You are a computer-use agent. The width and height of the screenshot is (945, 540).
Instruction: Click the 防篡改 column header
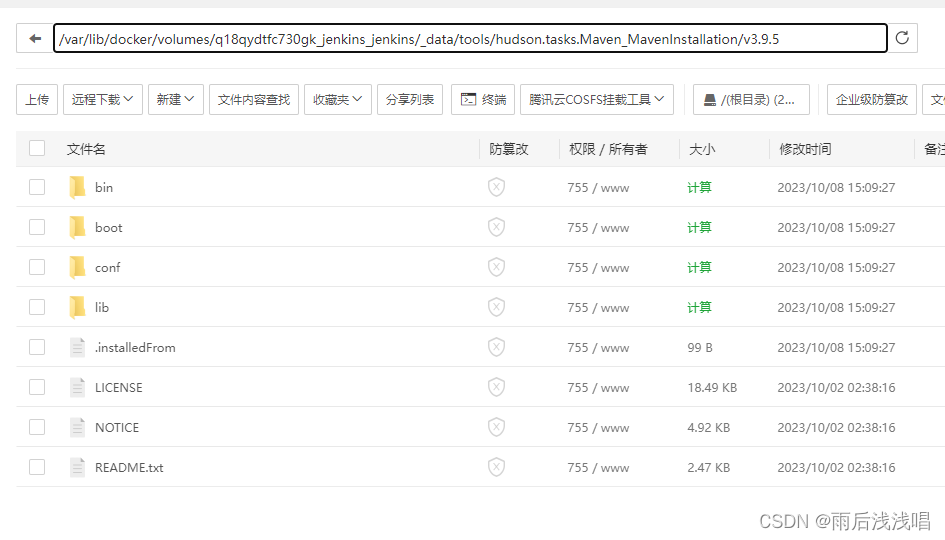point(509,149)
